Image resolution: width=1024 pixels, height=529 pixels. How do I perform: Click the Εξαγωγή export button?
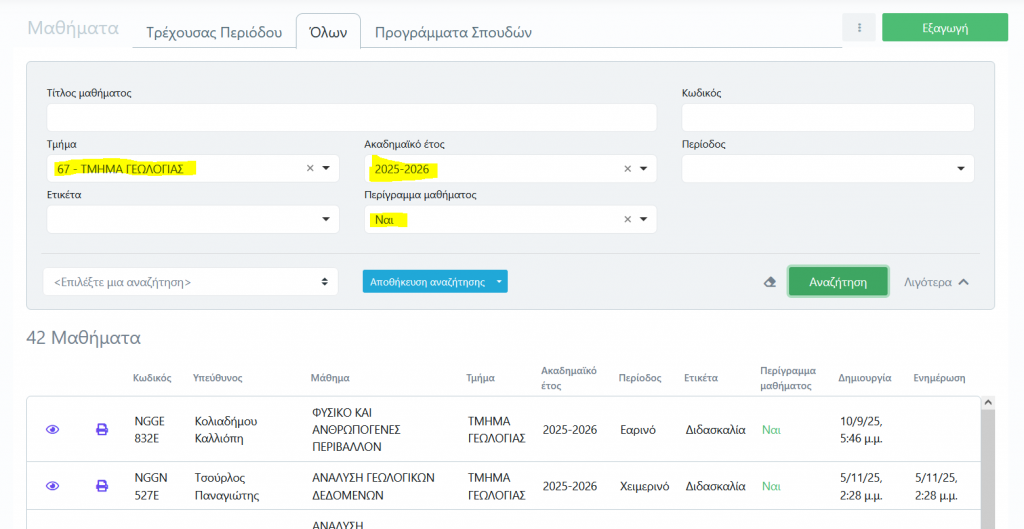[944, 28]
